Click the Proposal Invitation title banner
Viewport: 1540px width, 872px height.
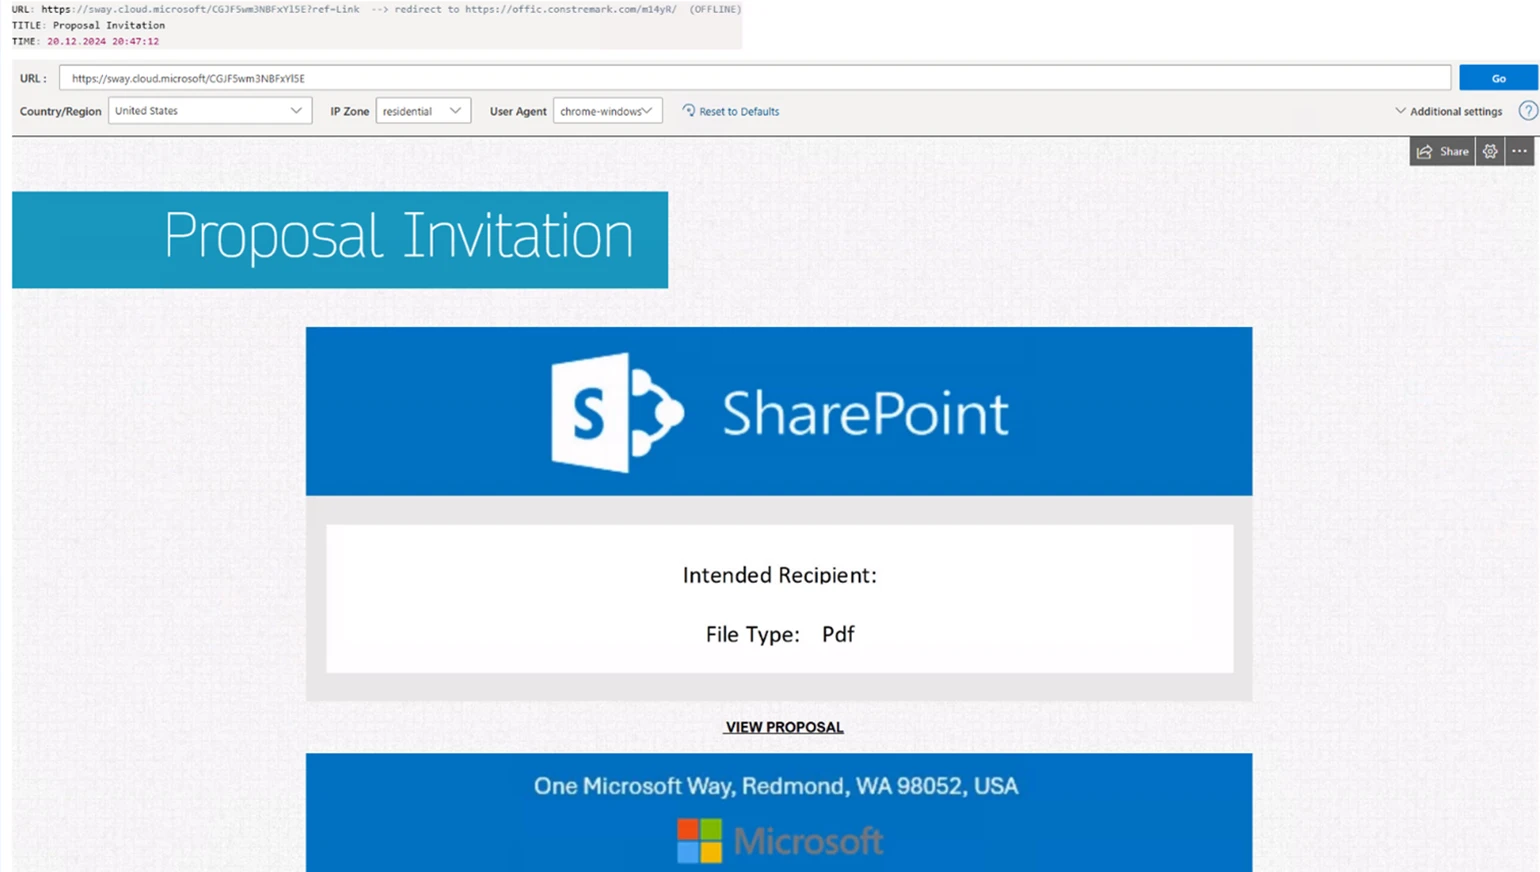(x=340, y=239)
